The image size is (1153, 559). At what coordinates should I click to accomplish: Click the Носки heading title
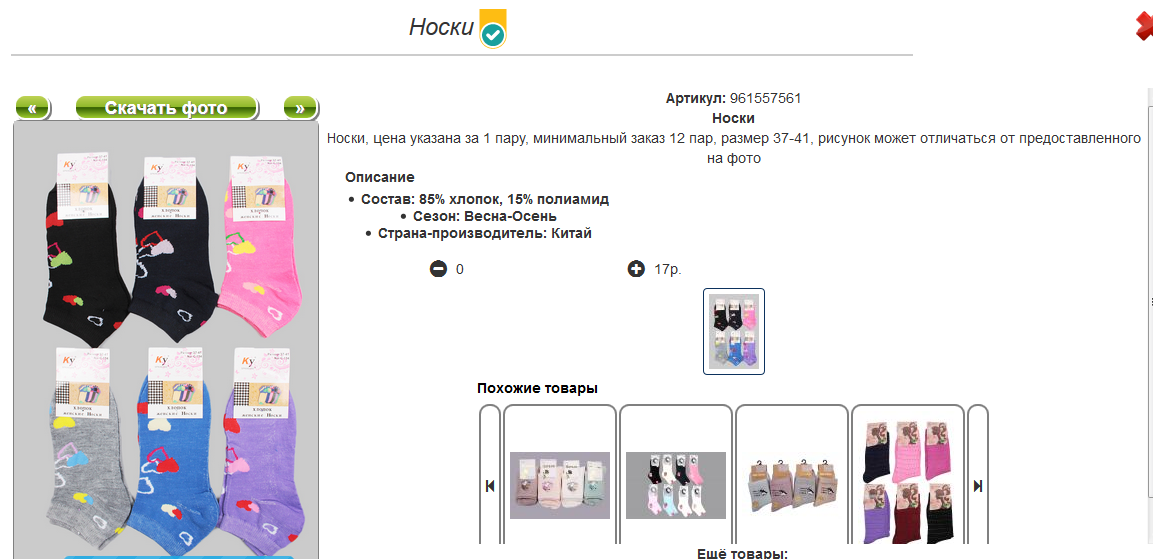pos(441,27)
